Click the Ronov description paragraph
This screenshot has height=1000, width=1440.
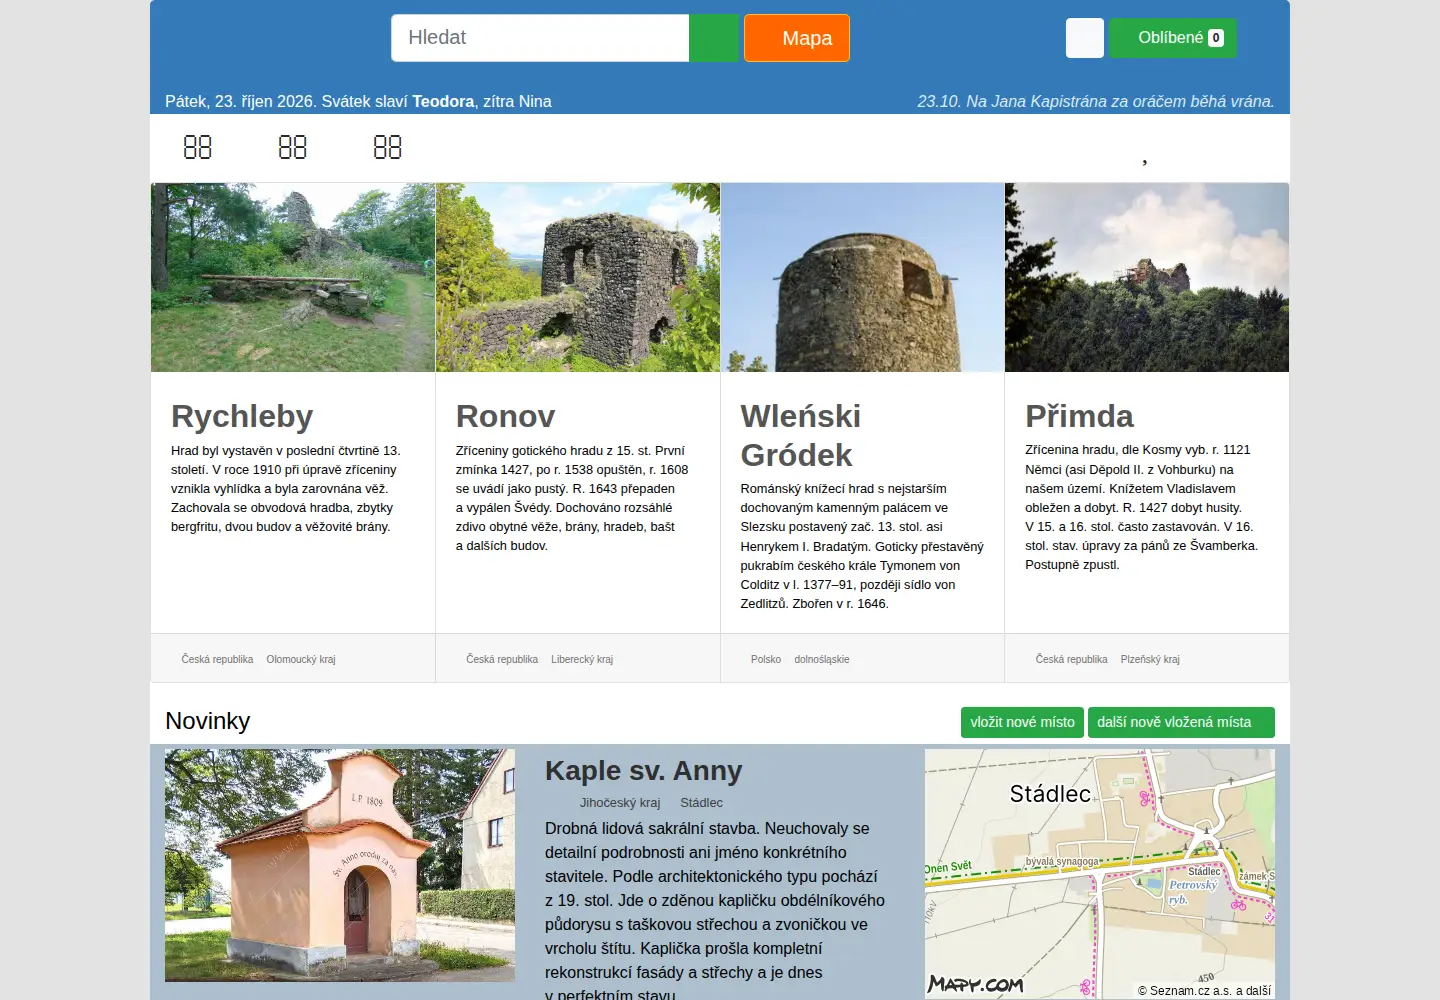(572, 498)
